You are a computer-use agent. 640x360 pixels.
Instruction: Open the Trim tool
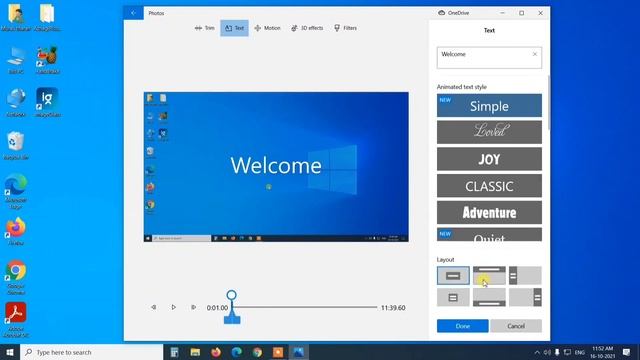pyautogui.click(x=204, y=28)
